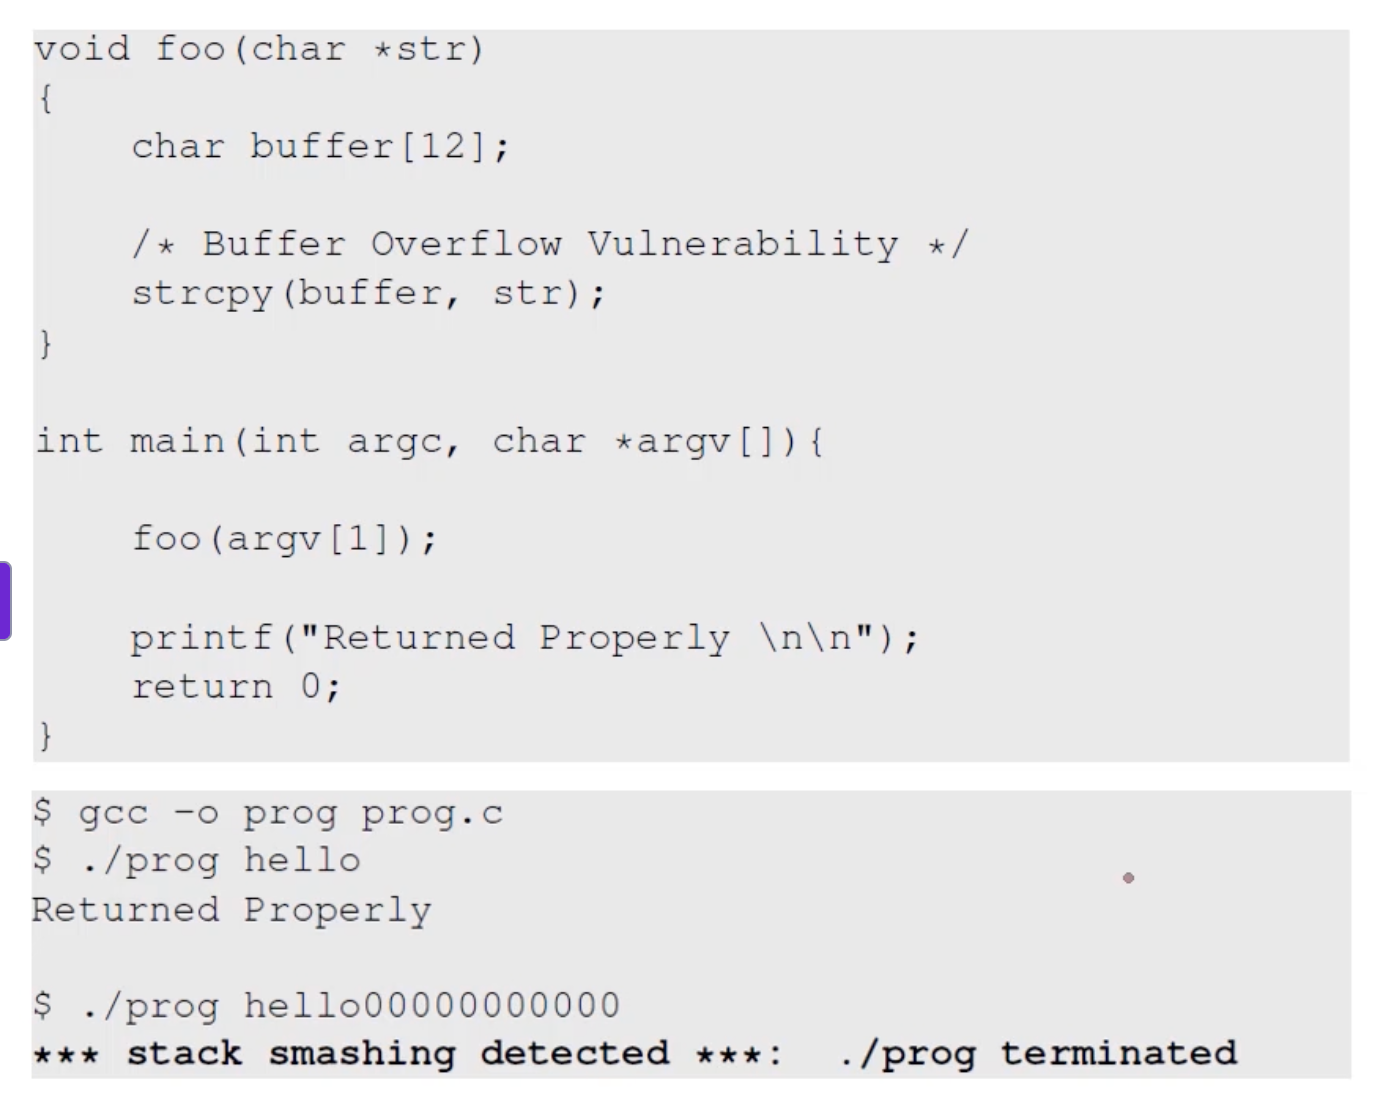Click the stack smashing detected message

point(400,1054)
